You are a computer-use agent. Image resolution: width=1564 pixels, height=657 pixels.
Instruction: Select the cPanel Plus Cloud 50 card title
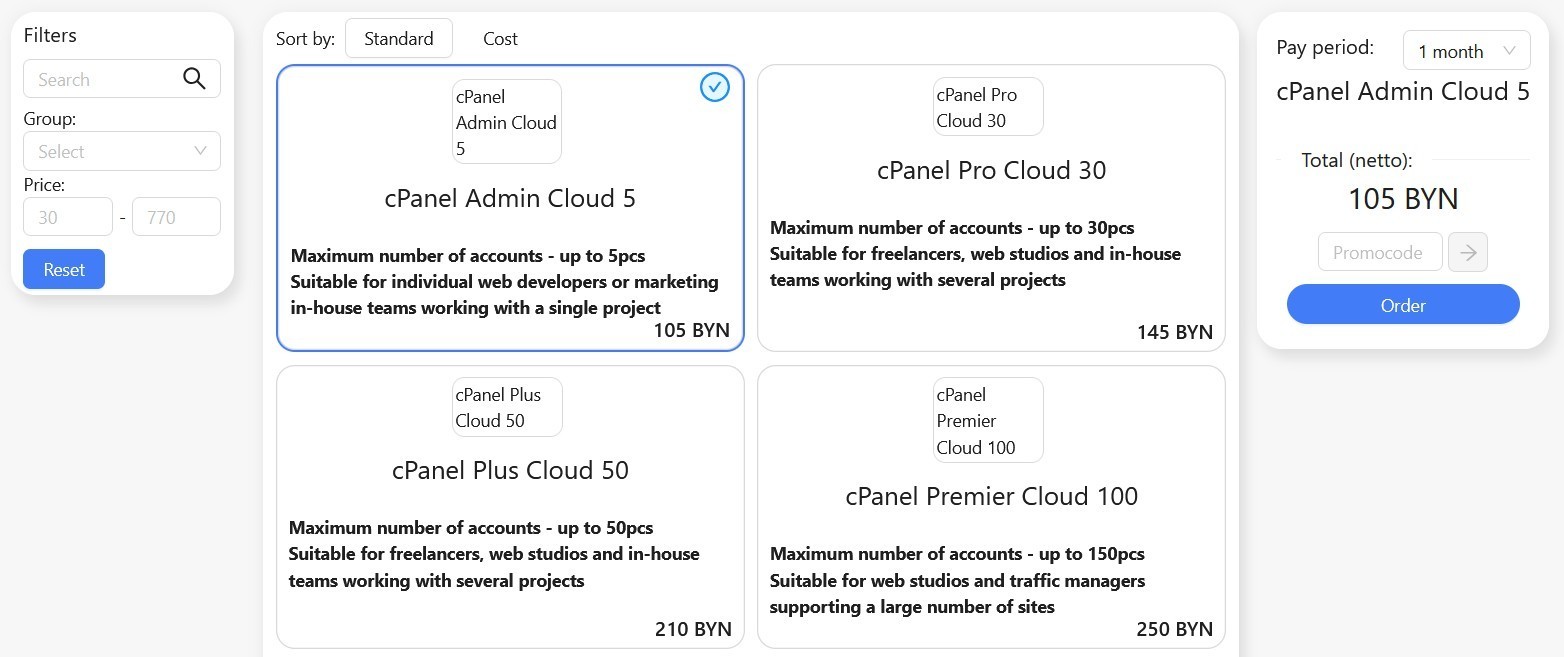click(510, 470)
